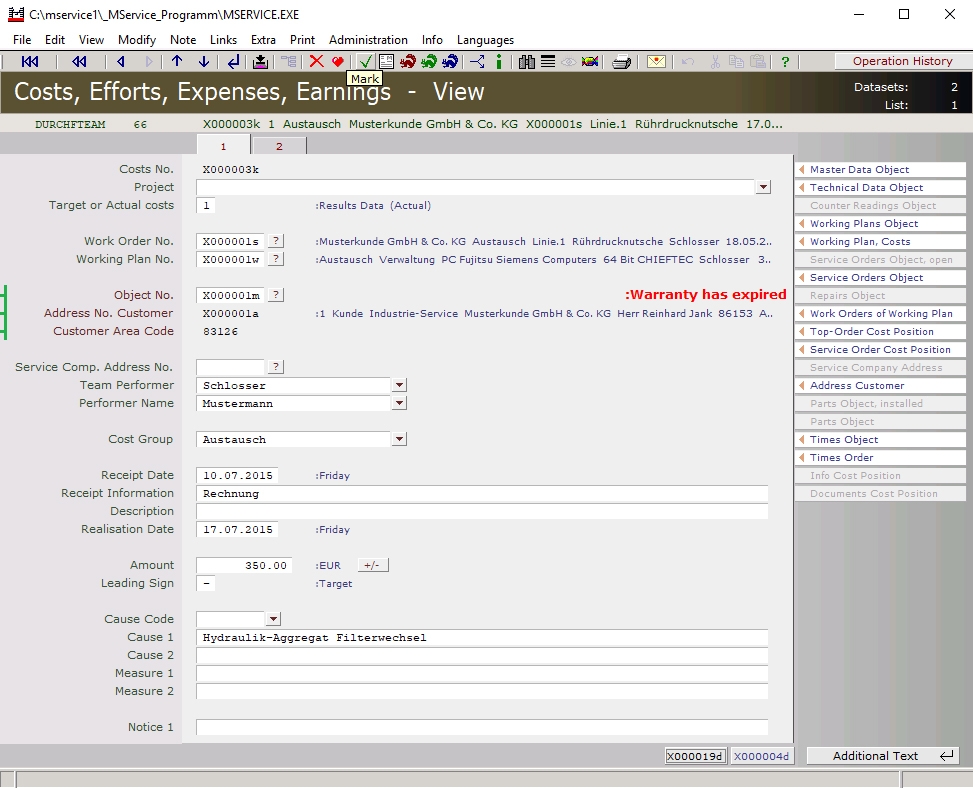Switch to dataset tab 2
Image resolution: width=973 pixels, height=788 pixels.
(x=279, y=147)
